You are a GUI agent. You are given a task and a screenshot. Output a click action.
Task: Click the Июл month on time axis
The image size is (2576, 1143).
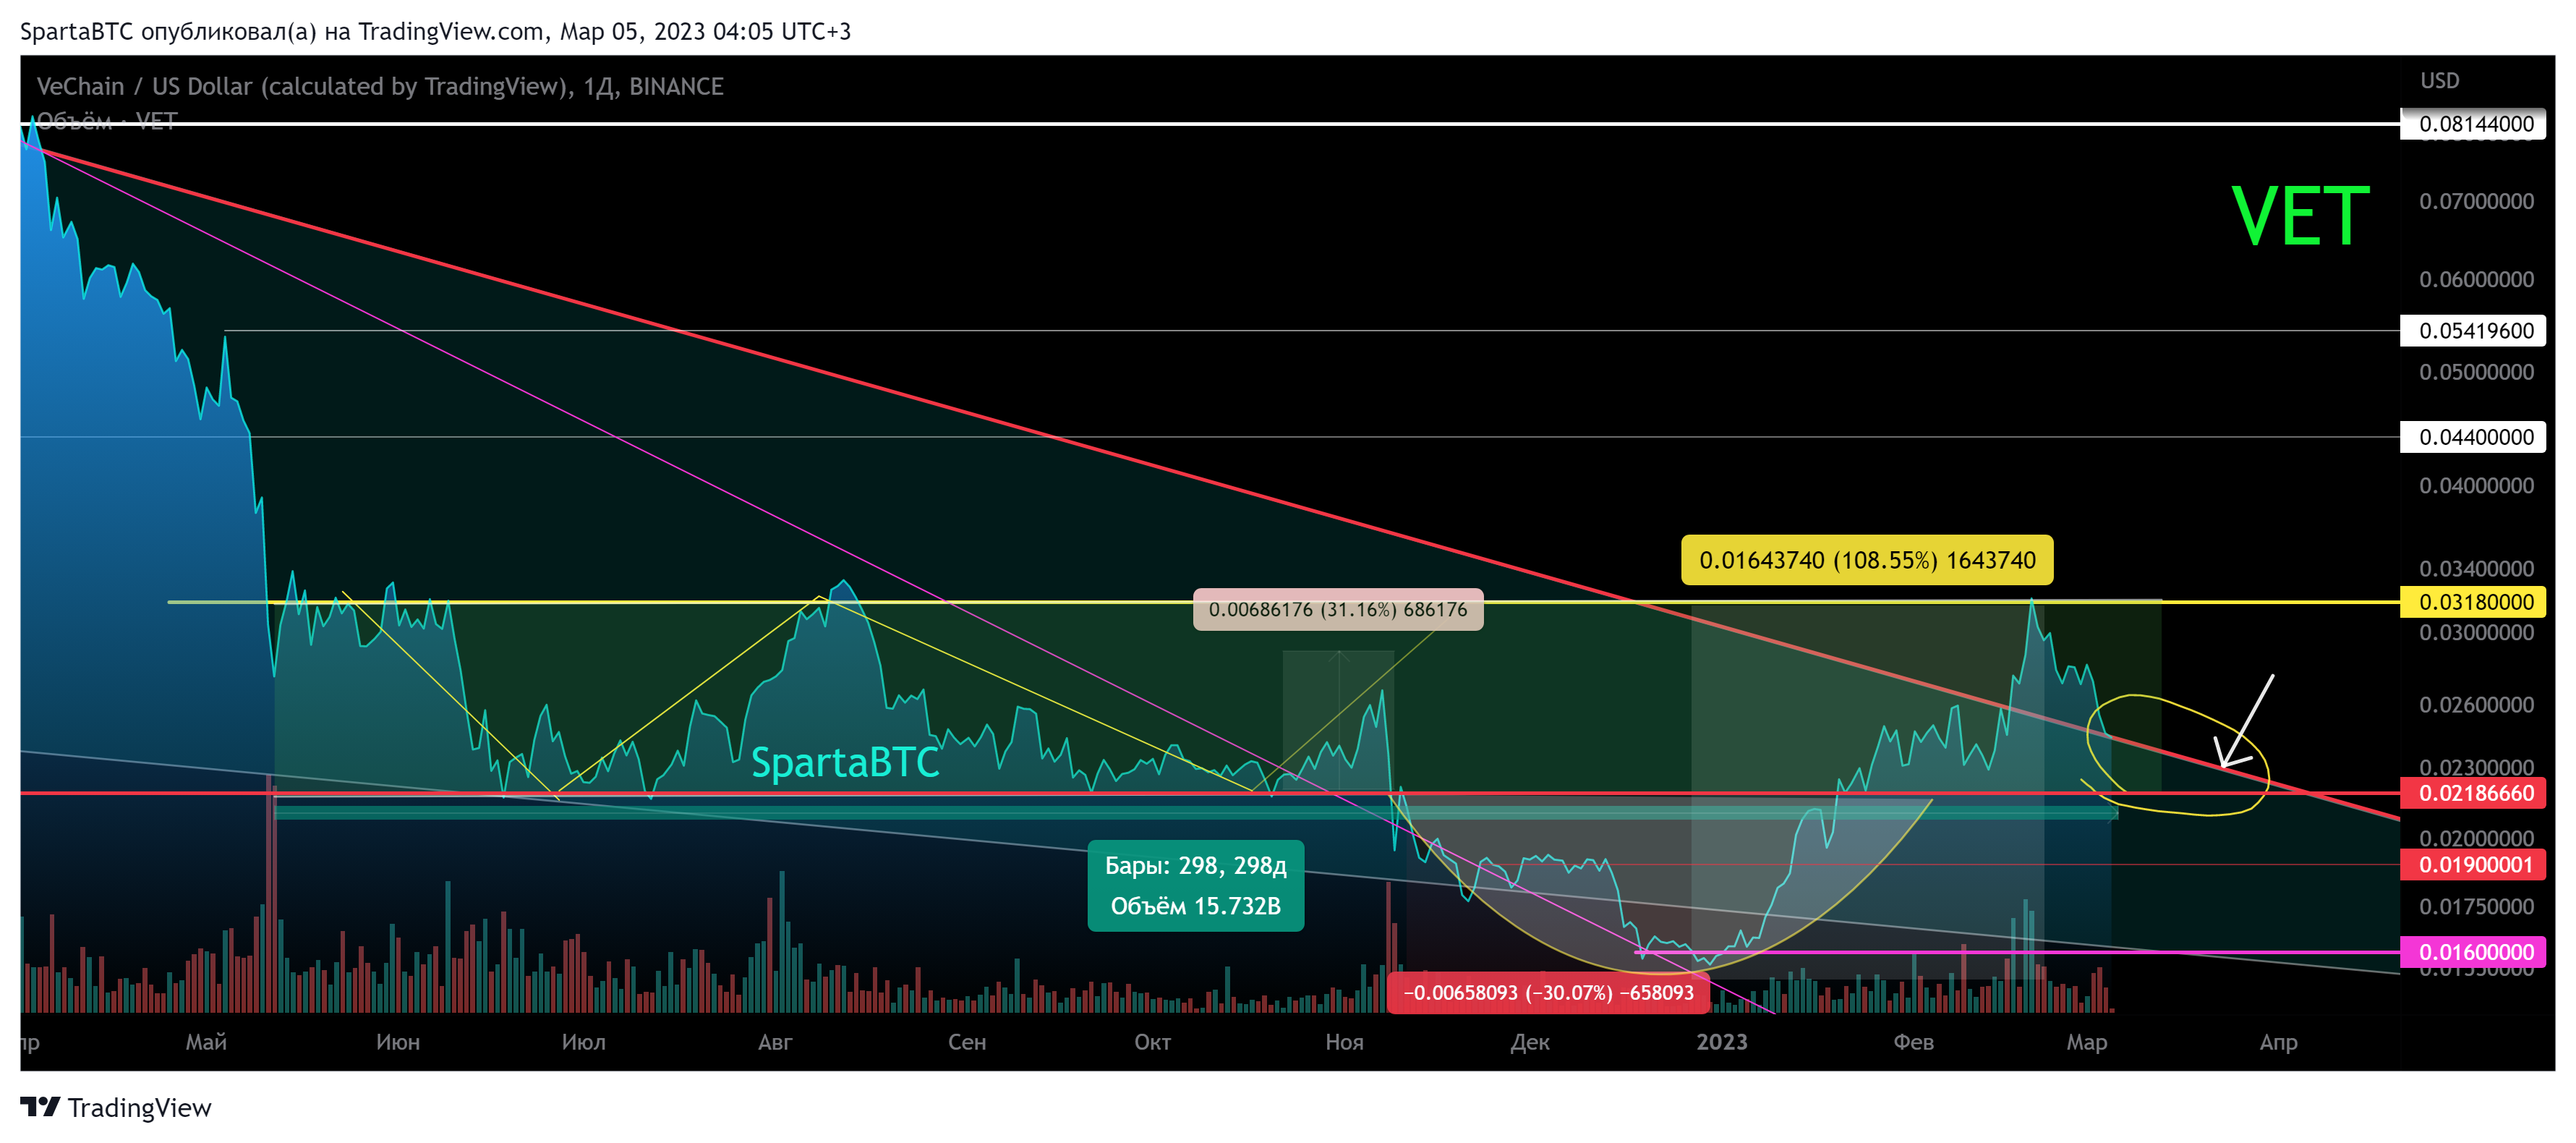coord(584,1042)
